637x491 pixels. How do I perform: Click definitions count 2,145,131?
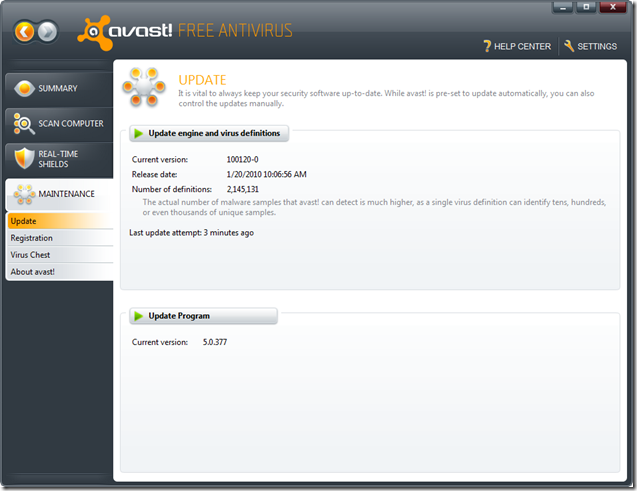point(243,189)
